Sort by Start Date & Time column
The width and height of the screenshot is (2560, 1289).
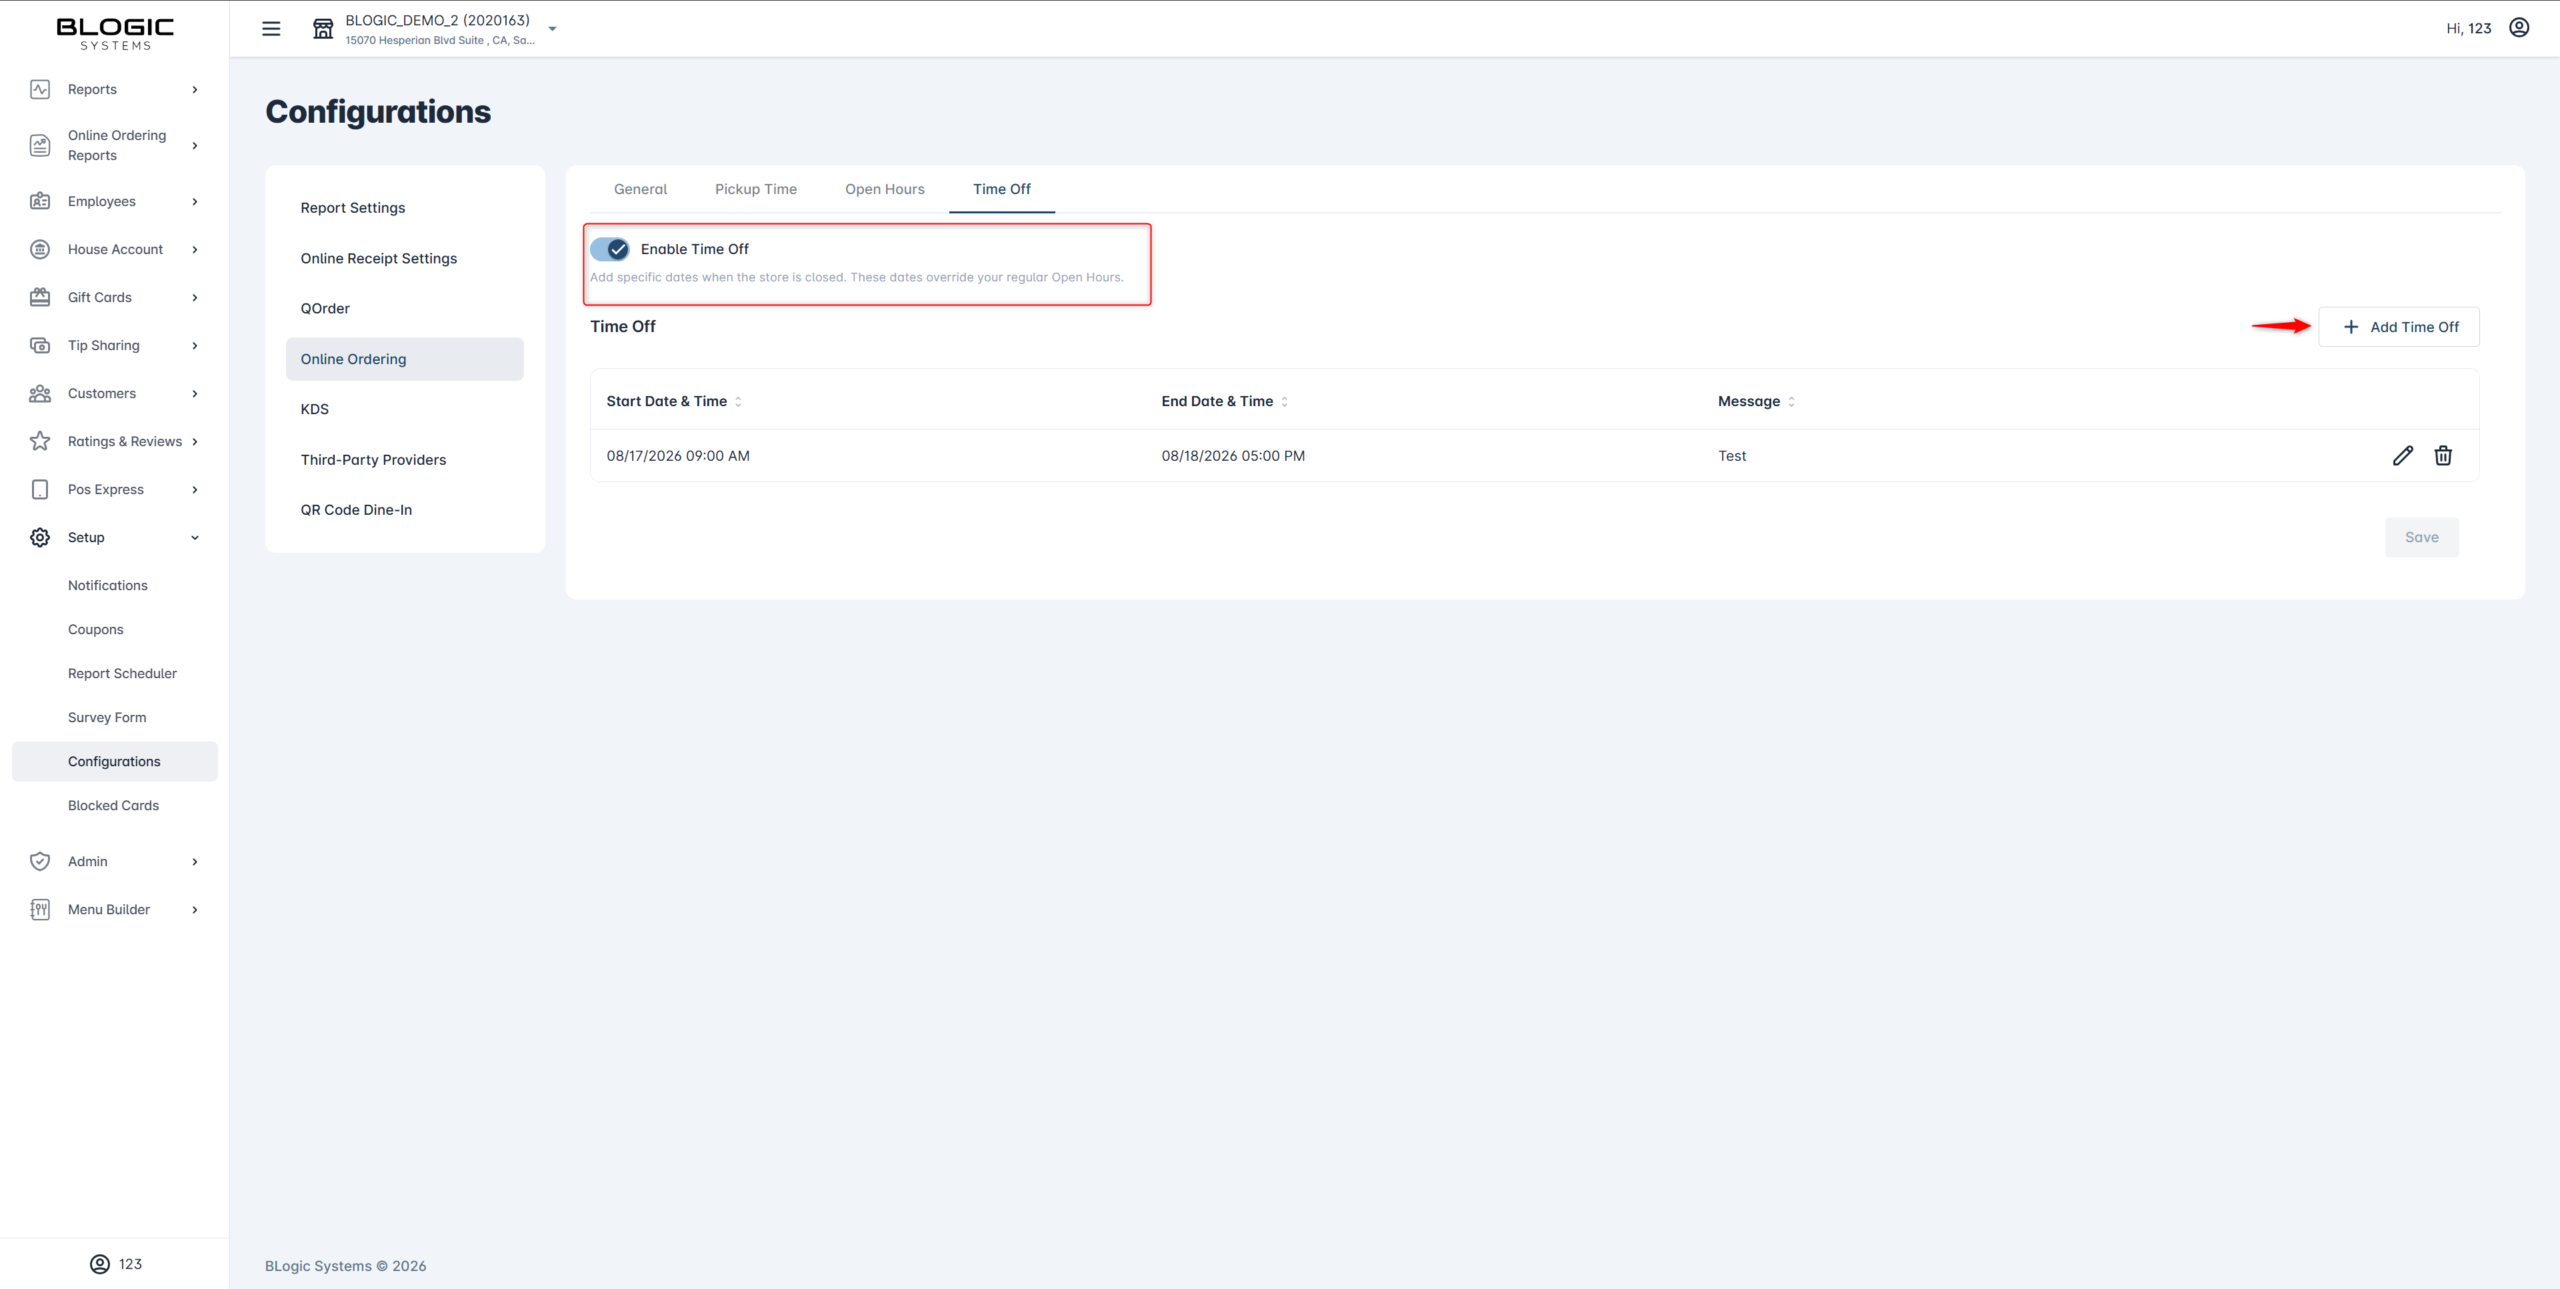(x=738, y=401)
